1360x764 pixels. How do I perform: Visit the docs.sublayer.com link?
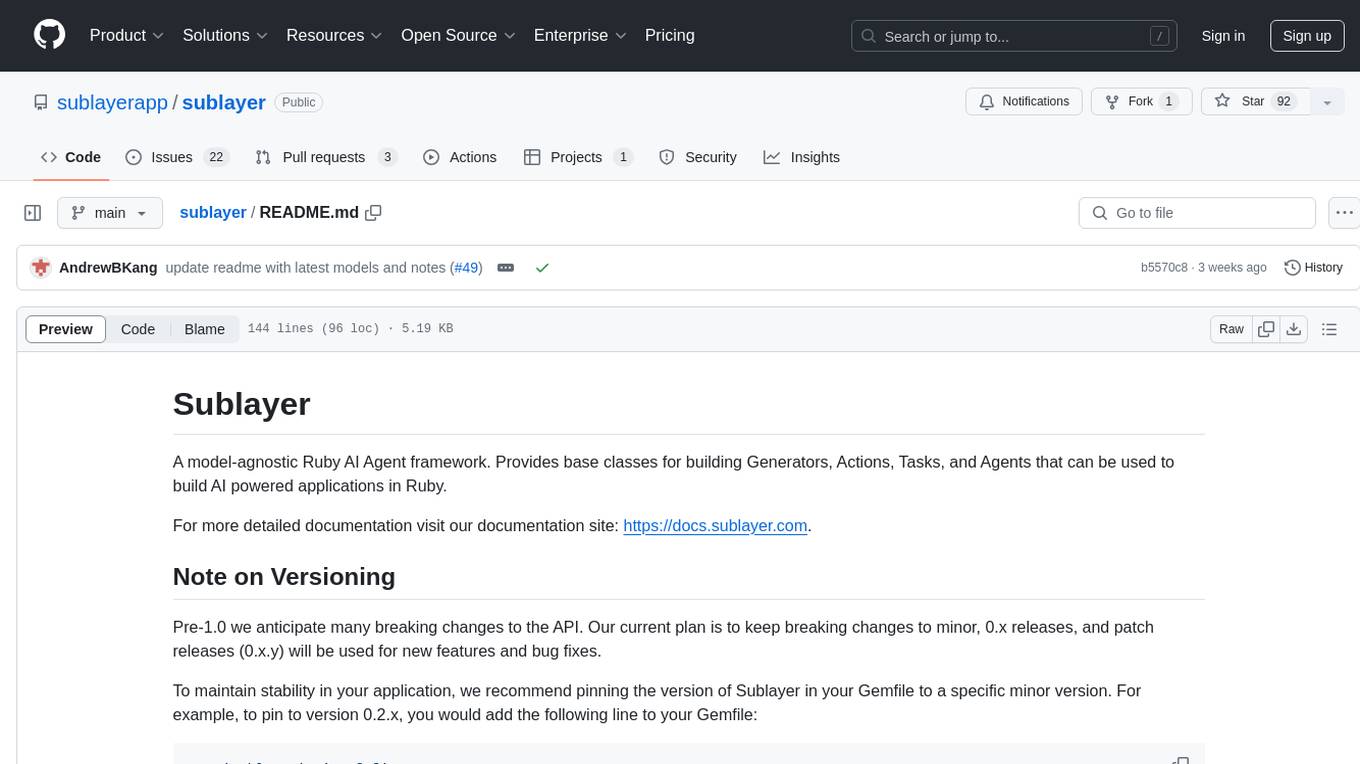click(x=715, y=526)
